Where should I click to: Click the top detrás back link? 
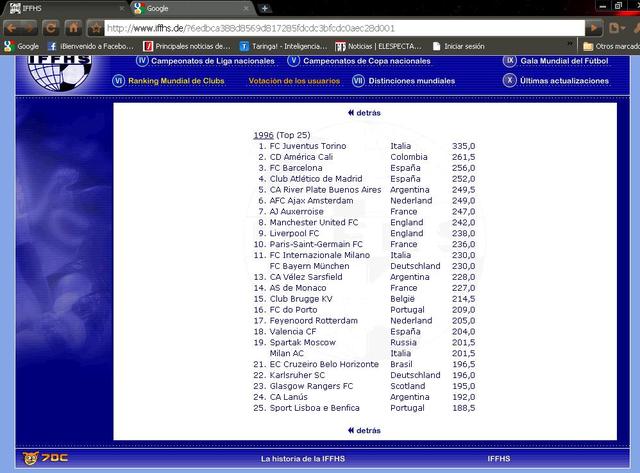pyautogui.click(x=364, y=113)
